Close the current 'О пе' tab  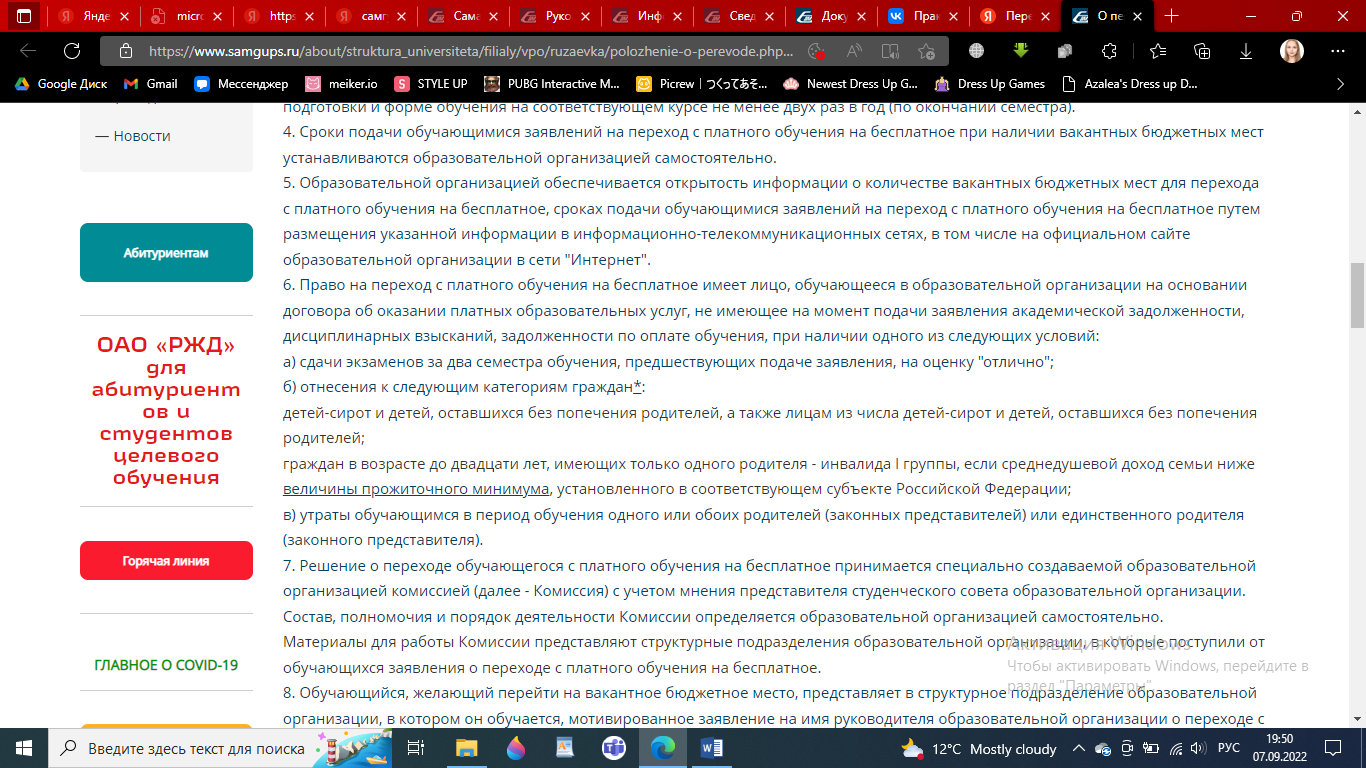click(x=1137, y=16)
